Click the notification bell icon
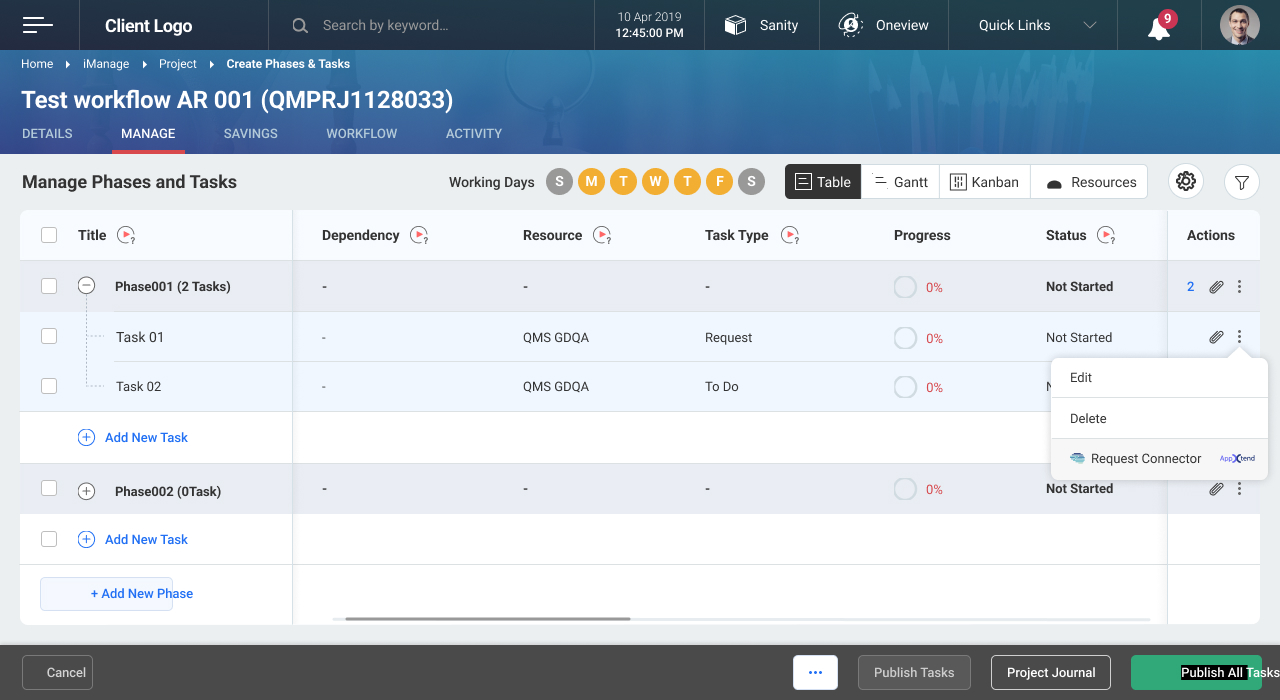The width and height of the screenshot is (1280, 700). click(x=1159, y=27)
